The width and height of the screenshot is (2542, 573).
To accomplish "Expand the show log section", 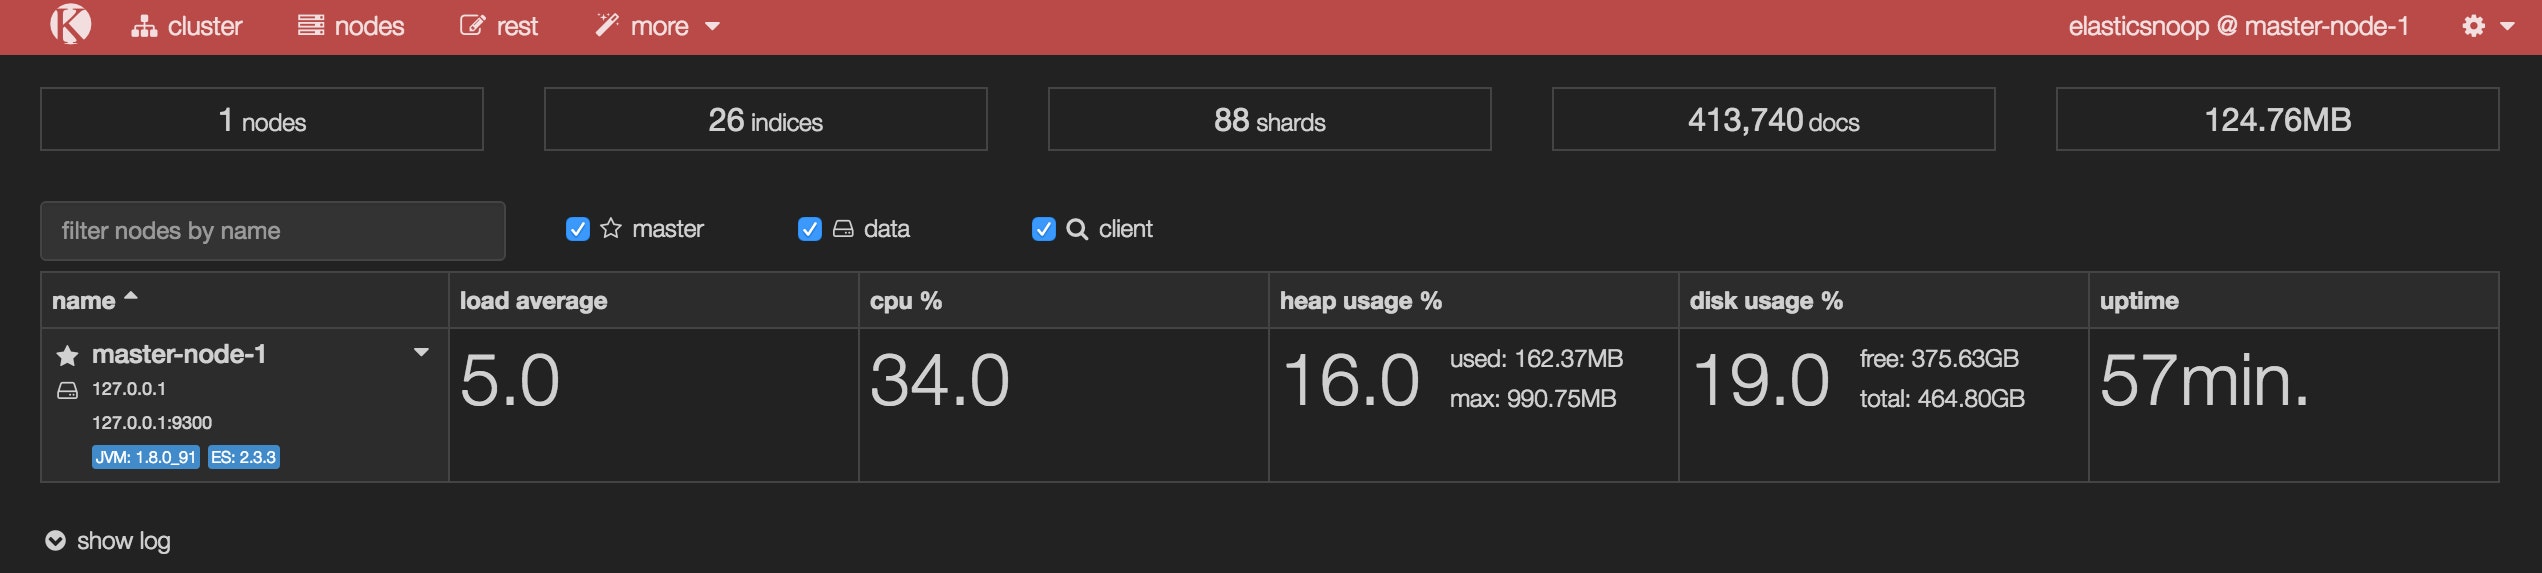I will [x=108, y=541].
